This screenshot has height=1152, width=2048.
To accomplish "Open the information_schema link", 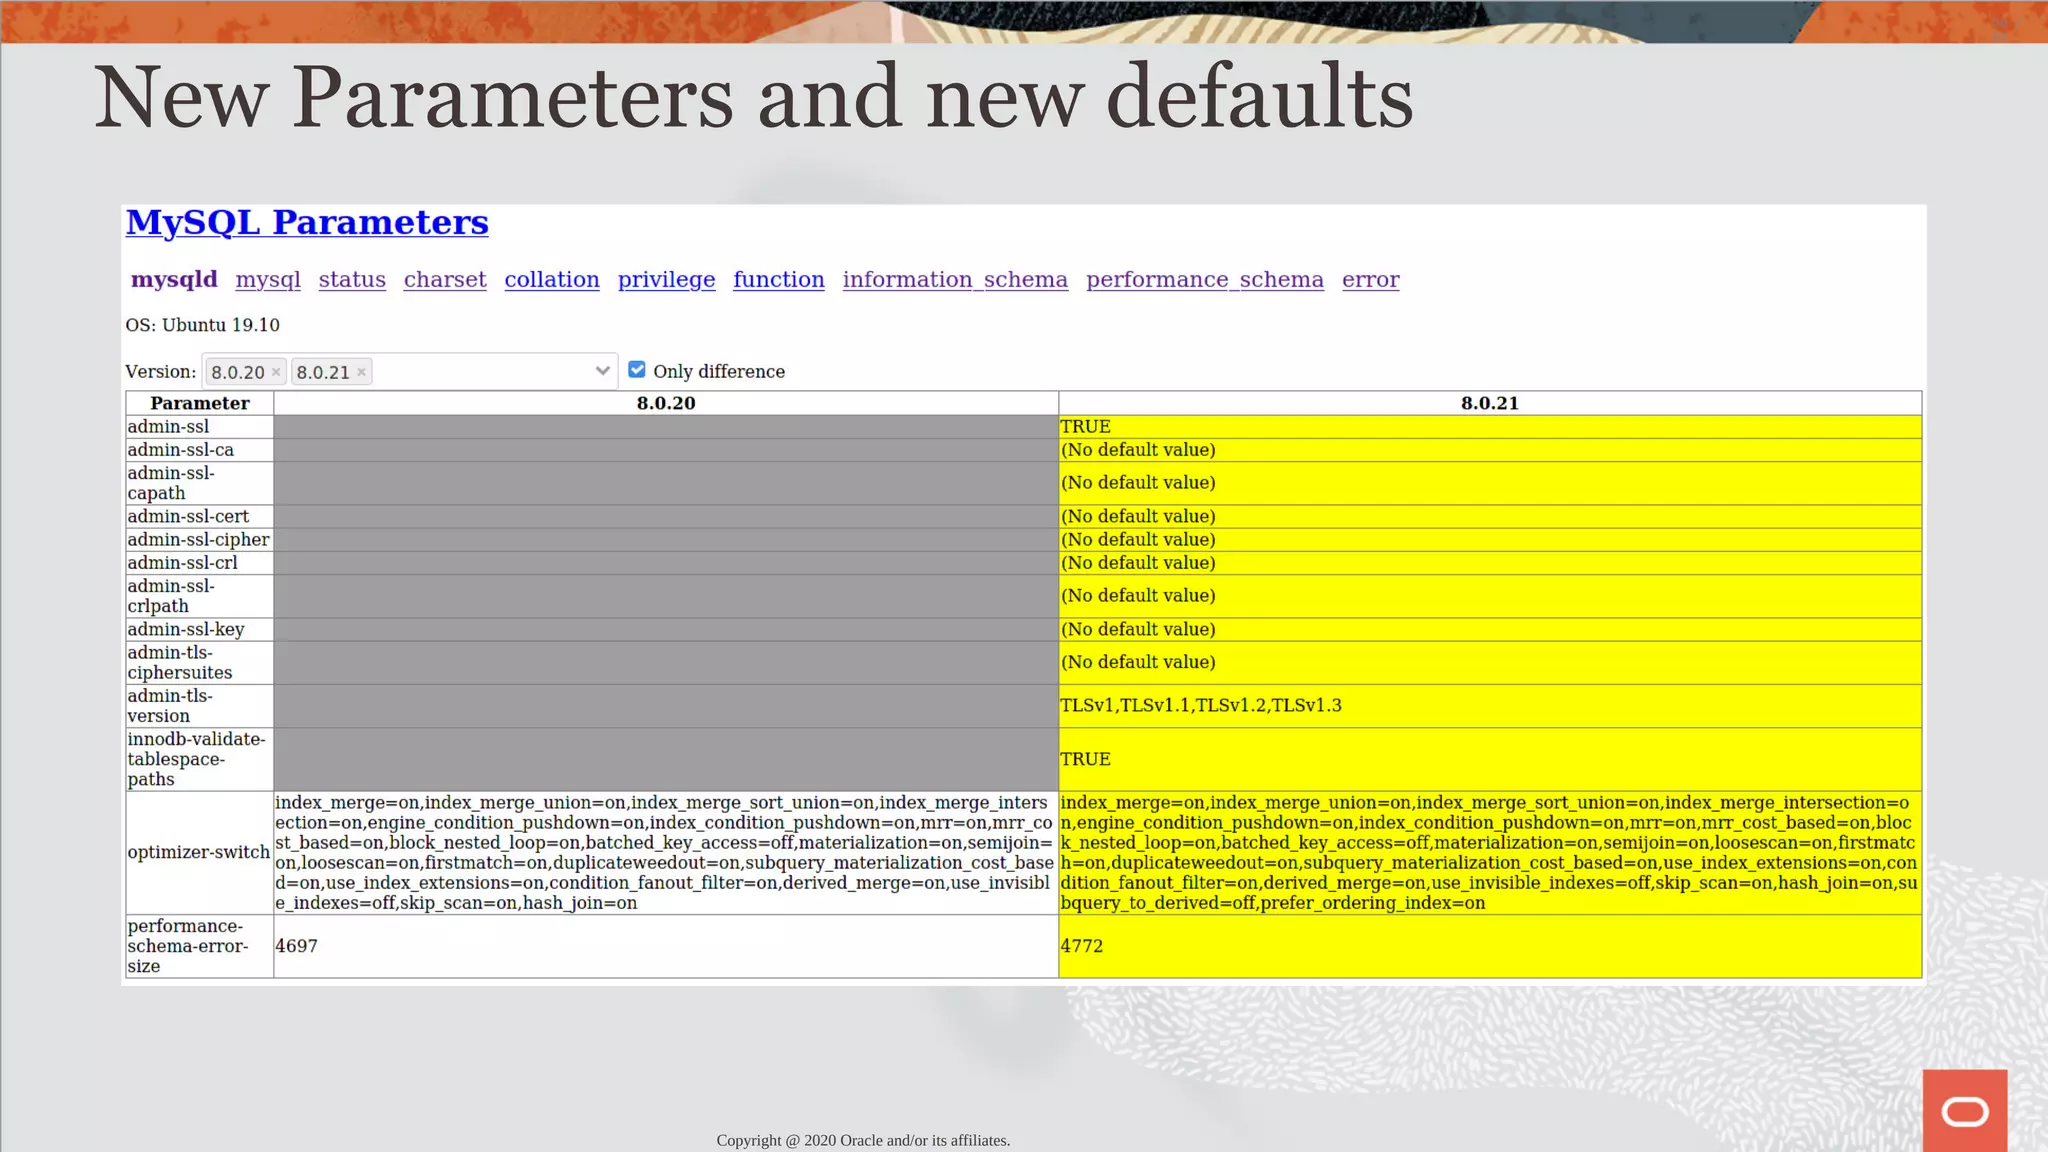I will point(955,280).
